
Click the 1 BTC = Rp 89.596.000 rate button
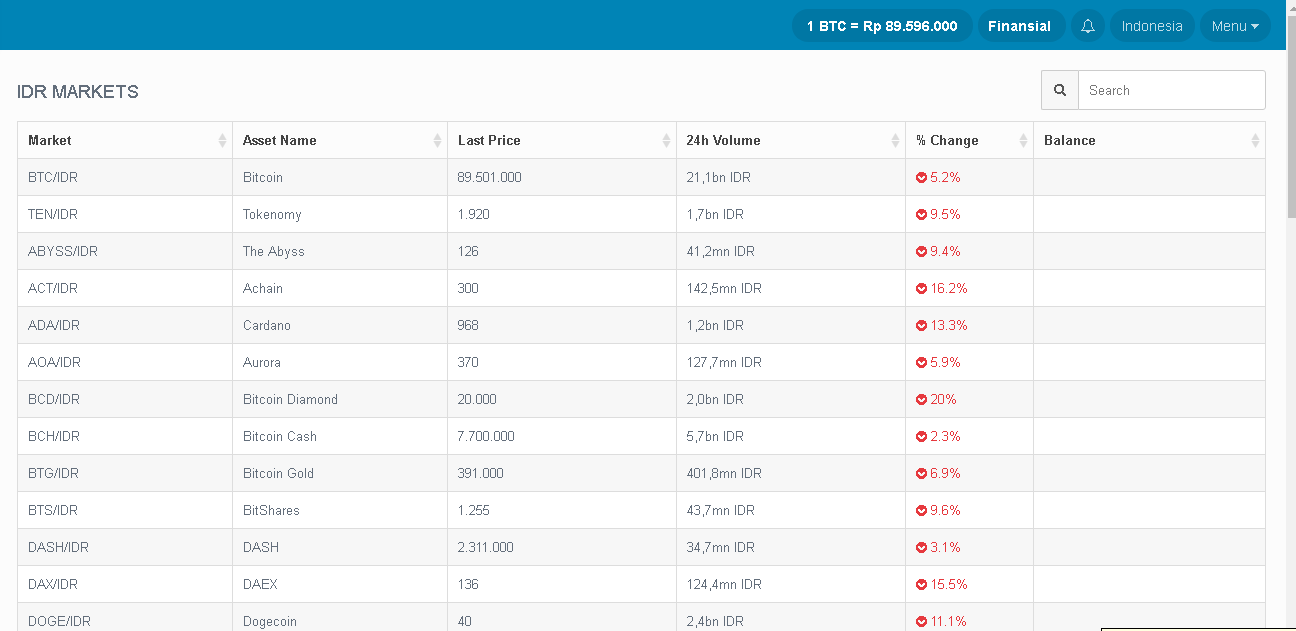[882, 26]
